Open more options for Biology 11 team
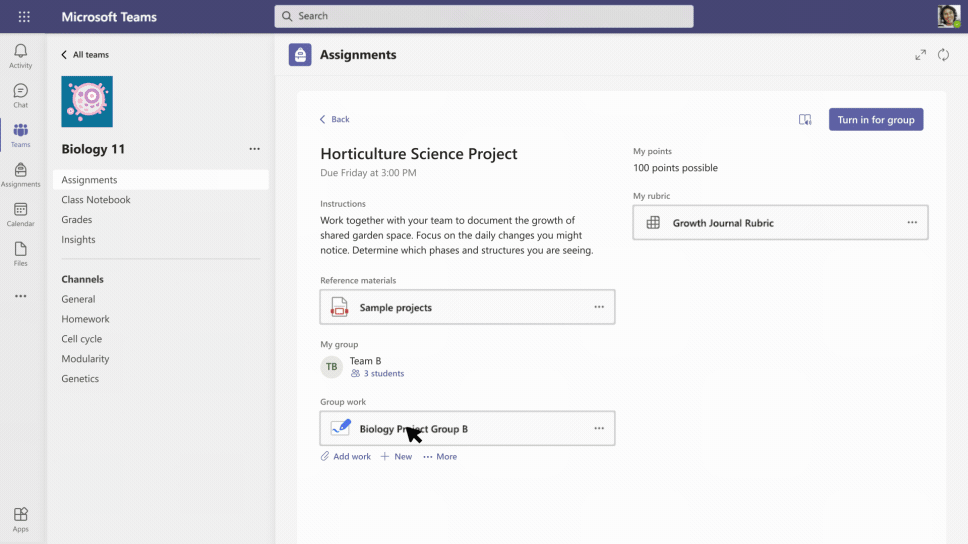Image resolution: width=968 pixels, height=544 pixels. (x=254, y=149)
